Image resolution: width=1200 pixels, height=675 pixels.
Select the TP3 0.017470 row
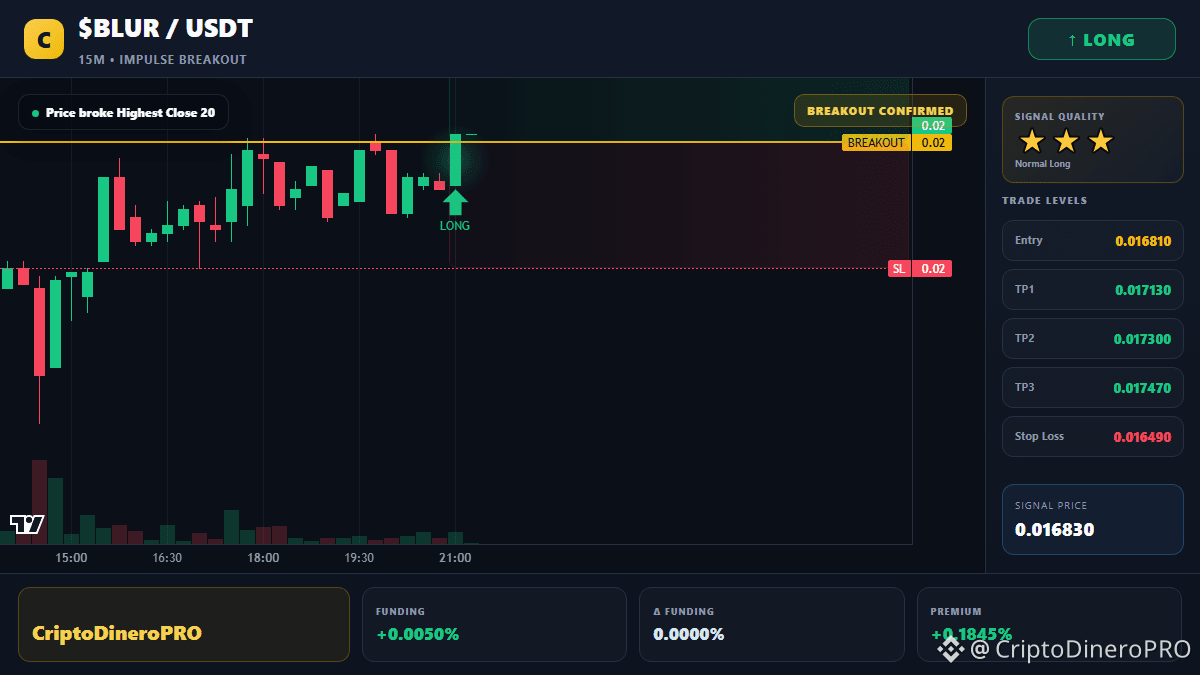click(x=1092, y=387)
